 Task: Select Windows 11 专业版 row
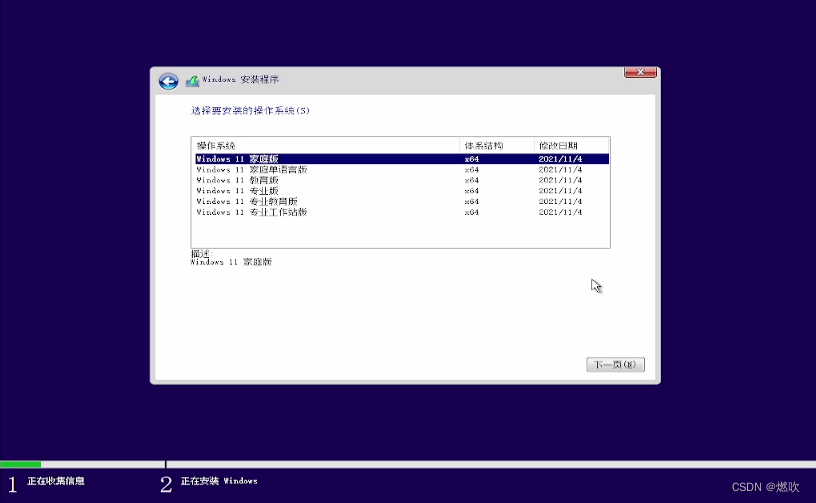click(x=402, y=191)
